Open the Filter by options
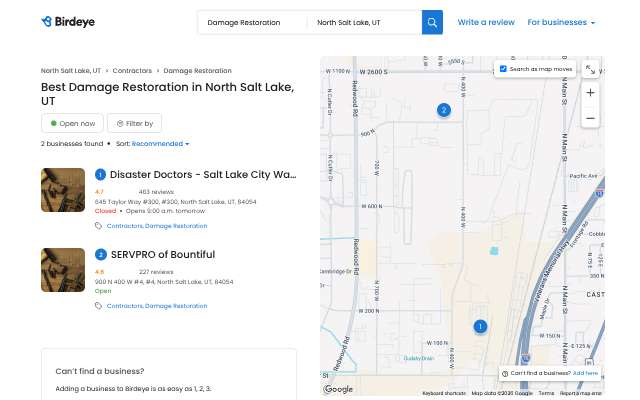Screen dimensions: 640x400 [135, 123]
